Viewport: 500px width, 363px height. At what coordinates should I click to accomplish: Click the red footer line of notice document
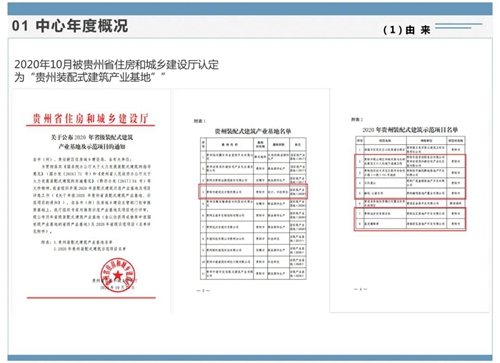coord(91,297)
